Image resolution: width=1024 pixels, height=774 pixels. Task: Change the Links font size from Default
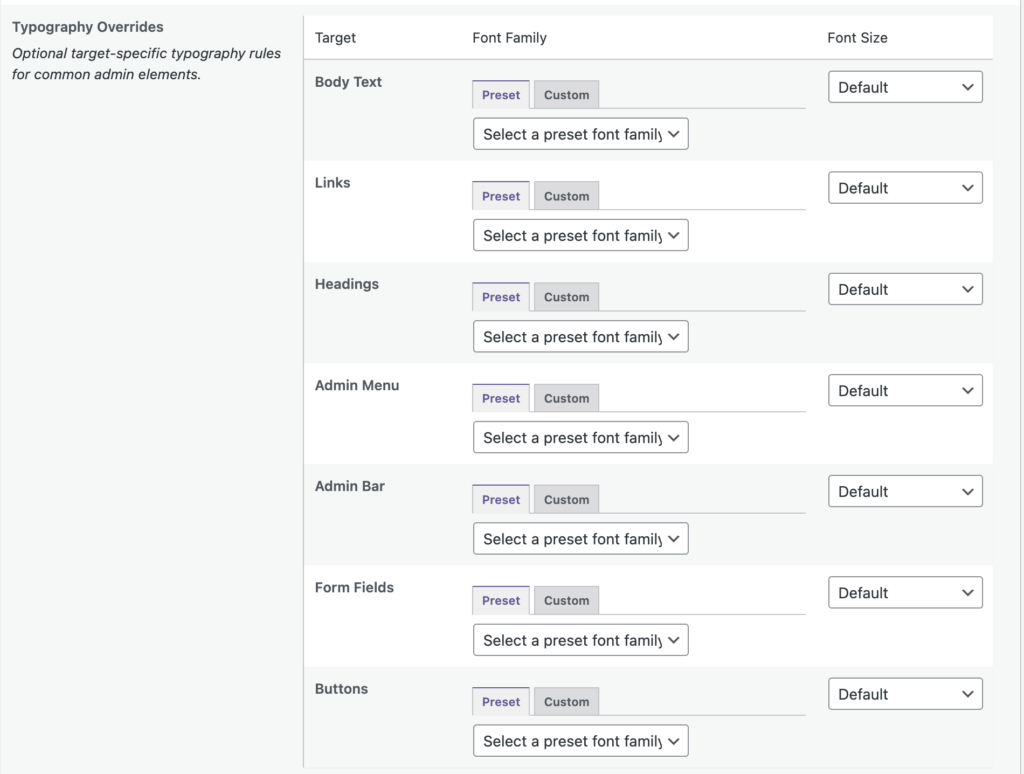coord(905,188)
